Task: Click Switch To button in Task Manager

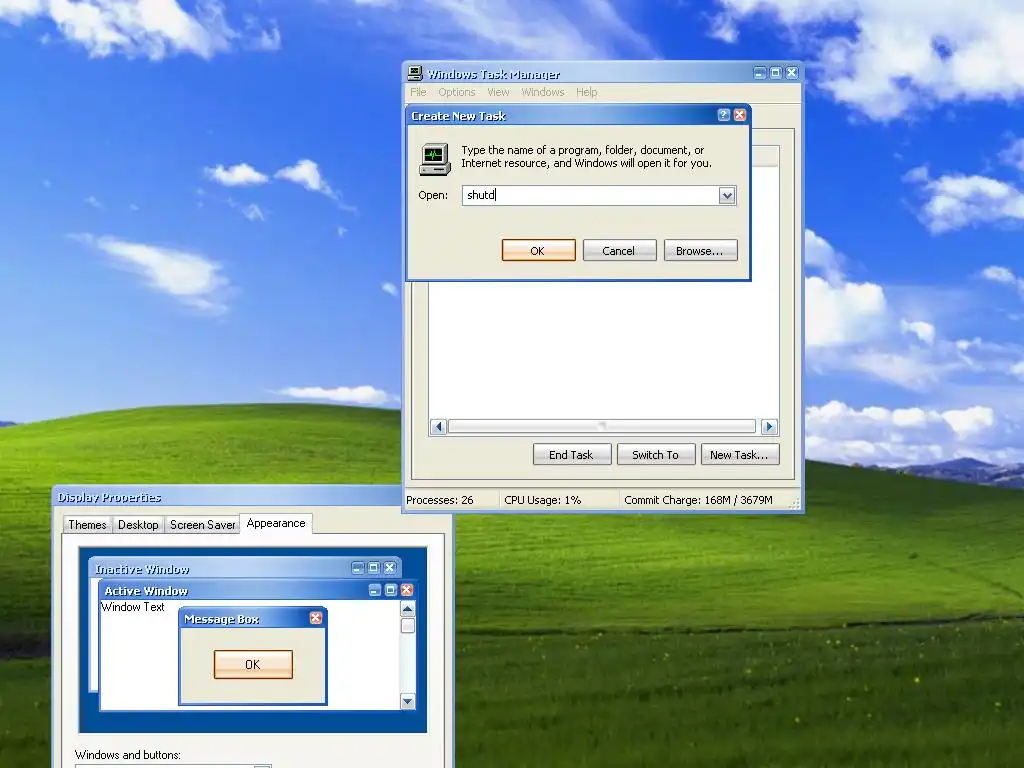Action: point(656,455)
